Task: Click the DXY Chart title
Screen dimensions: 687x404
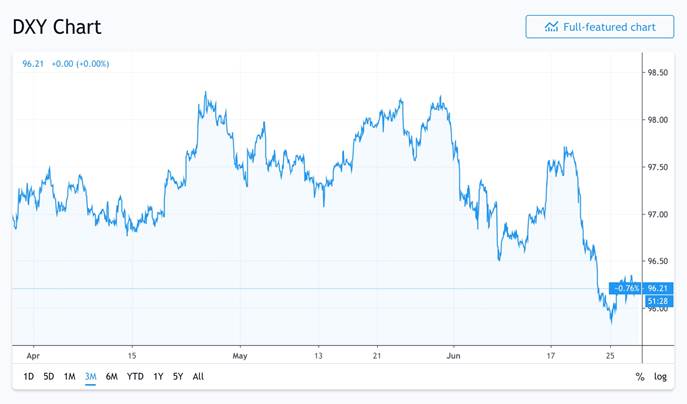Action: tap(57, 27)
